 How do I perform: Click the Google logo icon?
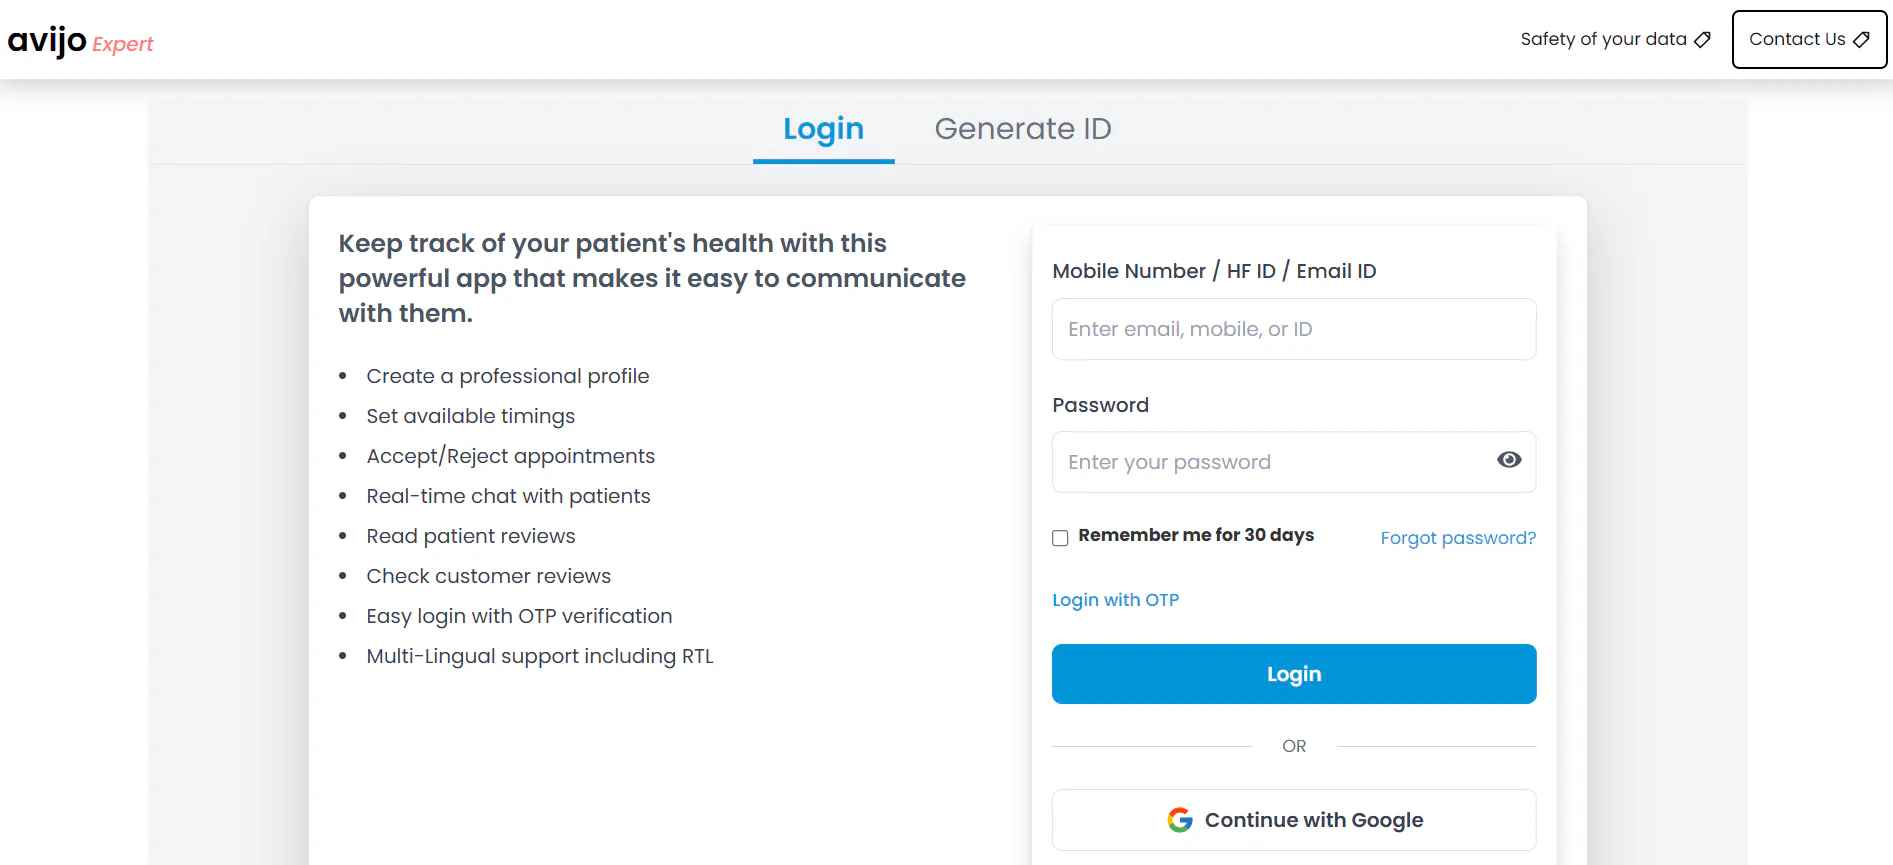point(1180,820)
